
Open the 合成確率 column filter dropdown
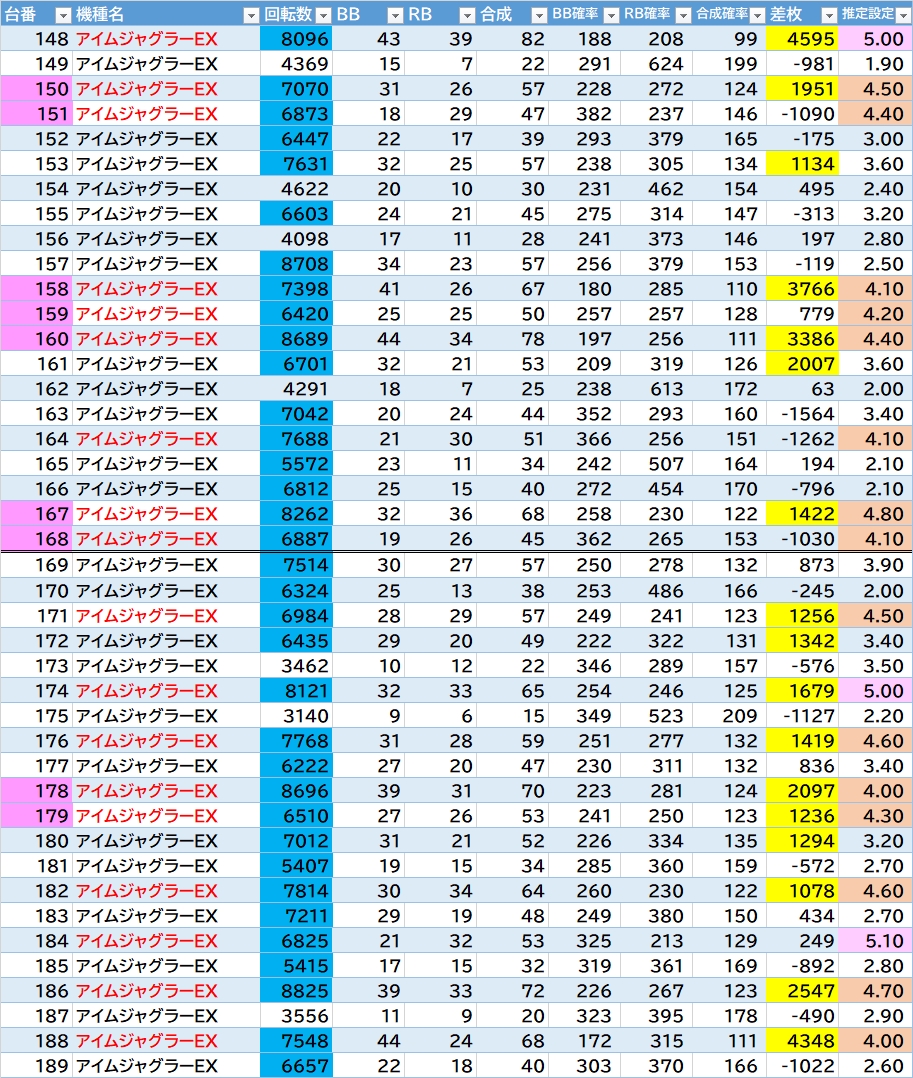click(757, 15)
